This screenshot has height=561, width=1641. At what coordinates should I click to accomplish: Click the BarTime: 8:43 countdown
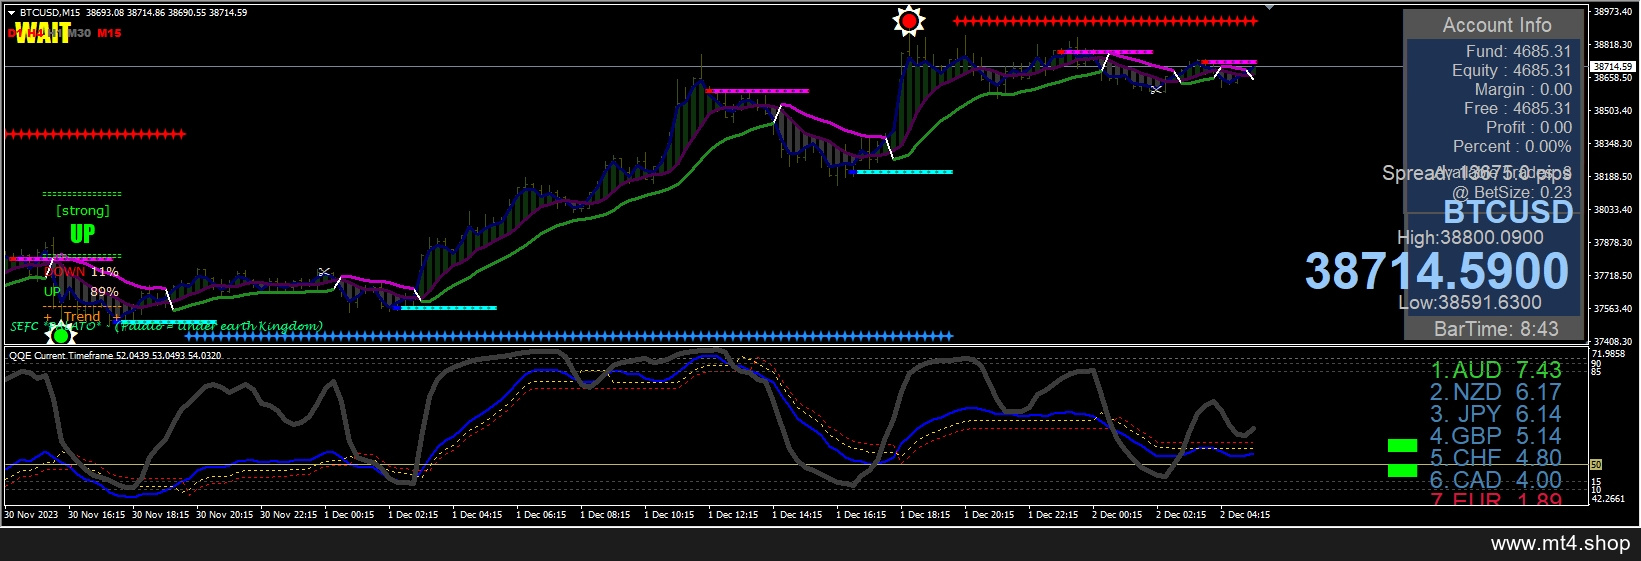click(x=1496, y=329)
